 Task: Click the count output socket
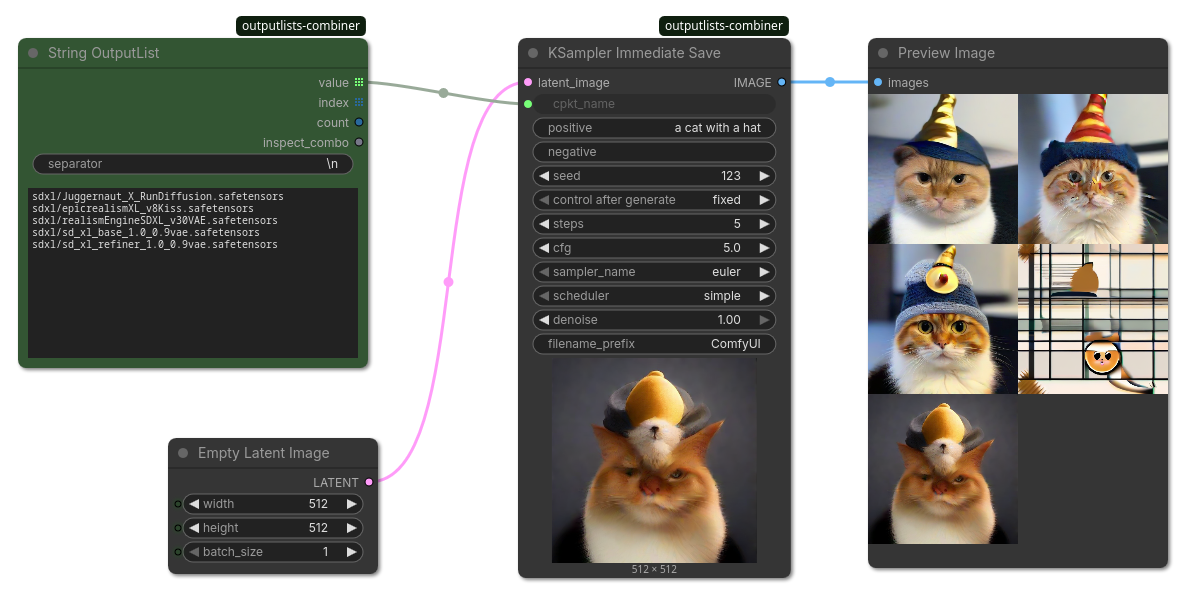coord(359,122)
